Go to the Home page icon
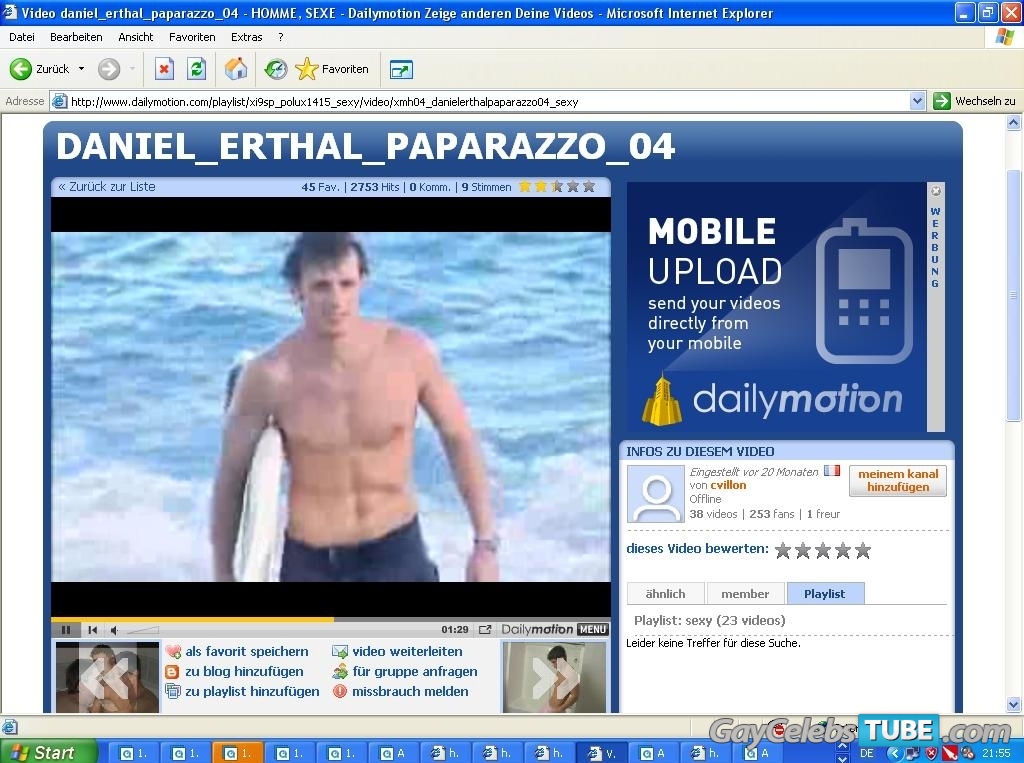The height and width of the screenshot is (763, 1024). (236, 69)
